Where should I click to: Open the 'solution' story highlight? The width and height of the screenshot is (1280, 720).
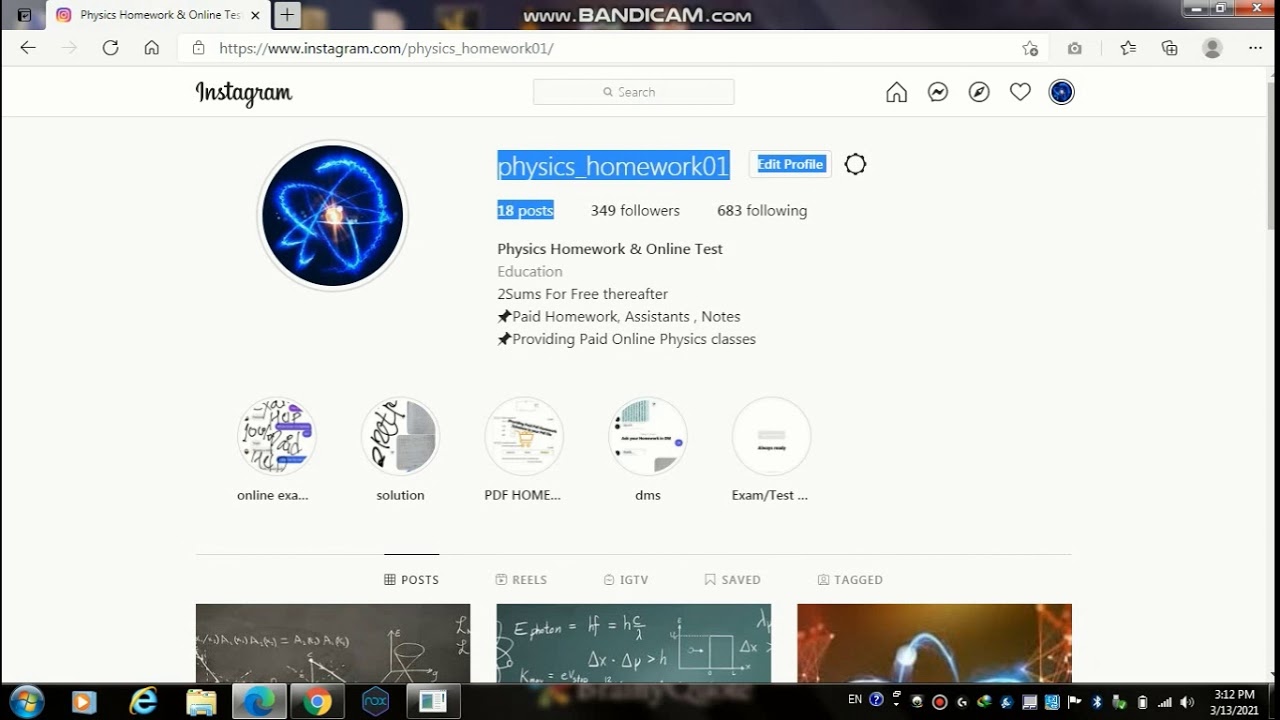(x=400, y=436)
